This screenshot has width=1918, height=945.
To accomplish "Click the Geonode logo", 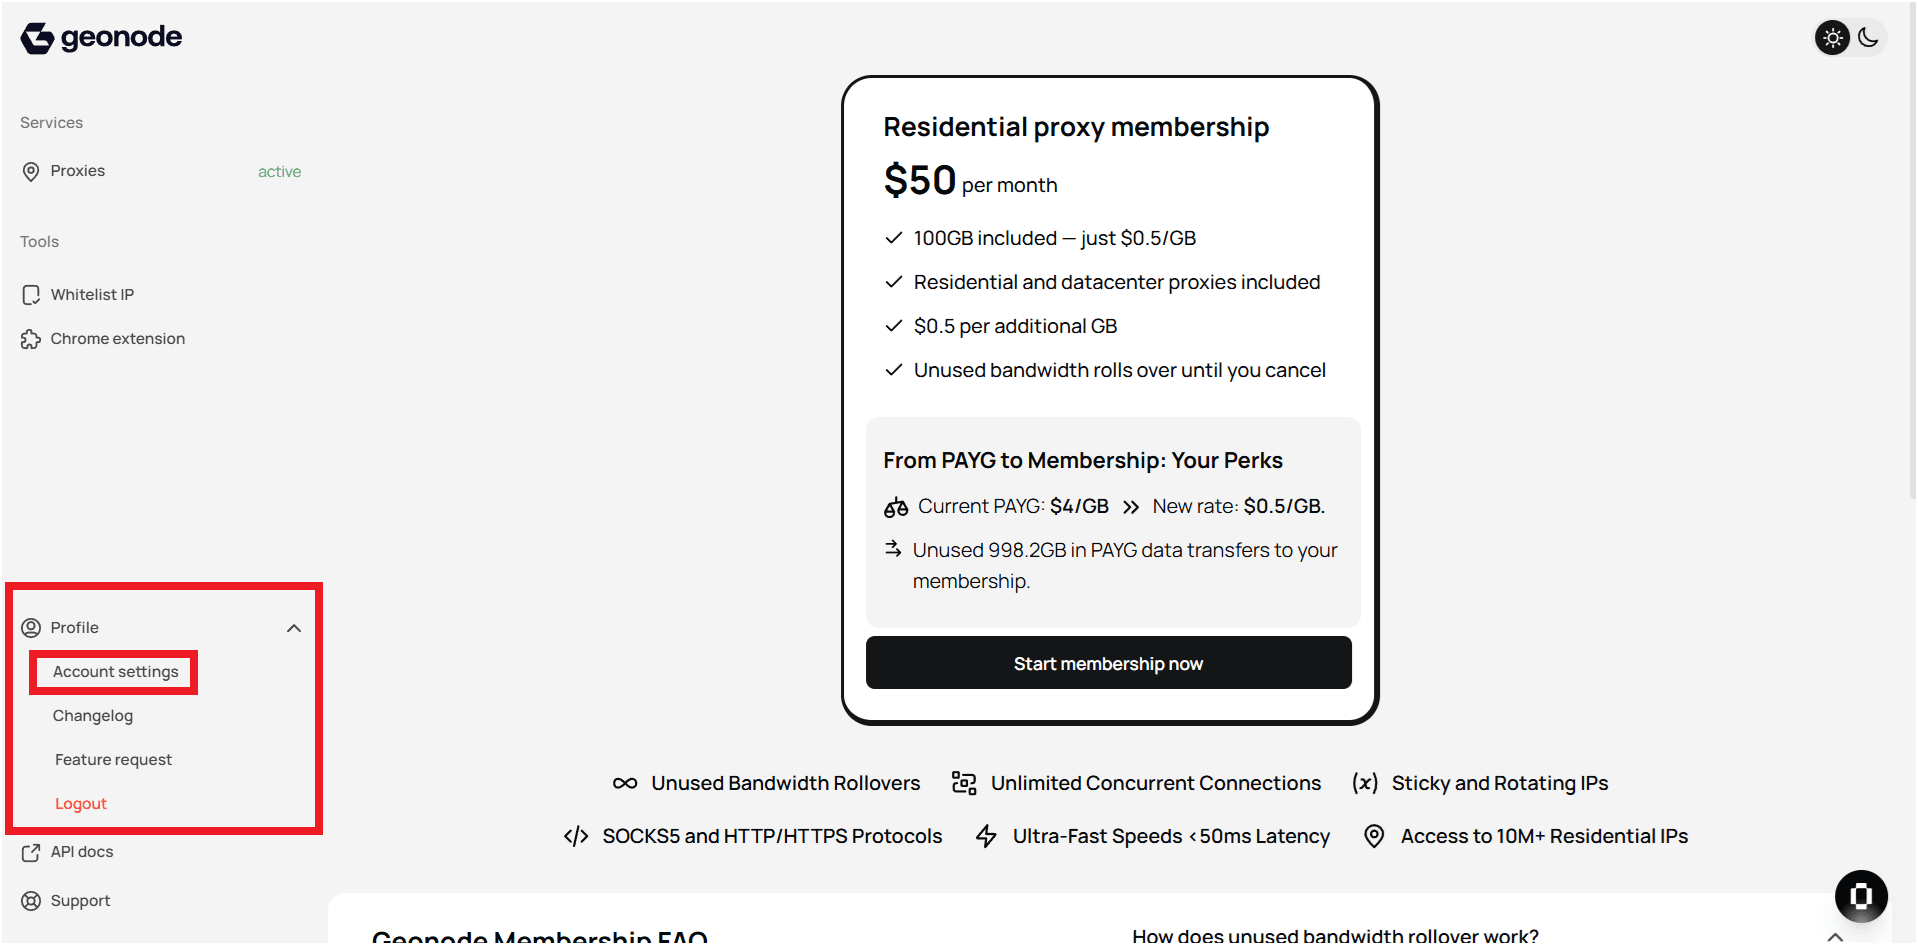I will [x=101, y=38].
